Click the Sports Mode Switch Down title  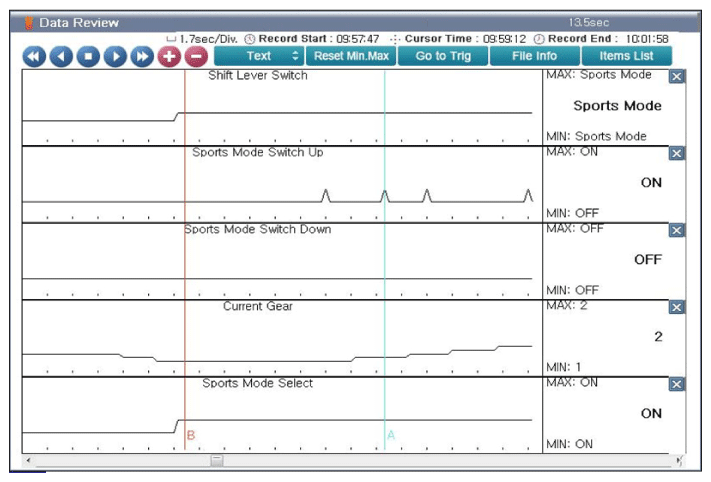tap(258, 229)
